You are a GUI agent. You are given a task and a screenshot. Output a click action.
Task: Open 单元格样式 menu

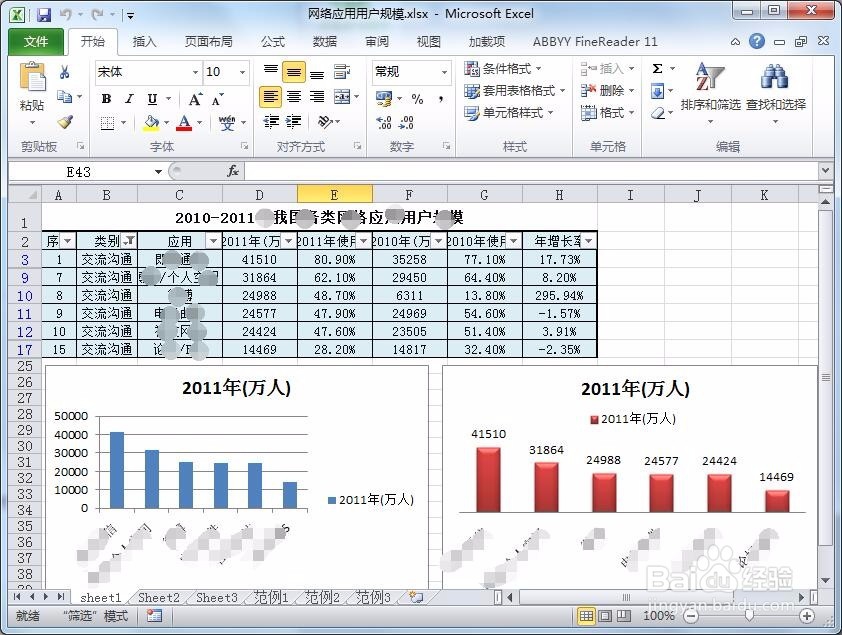click(x=509, y=113)
